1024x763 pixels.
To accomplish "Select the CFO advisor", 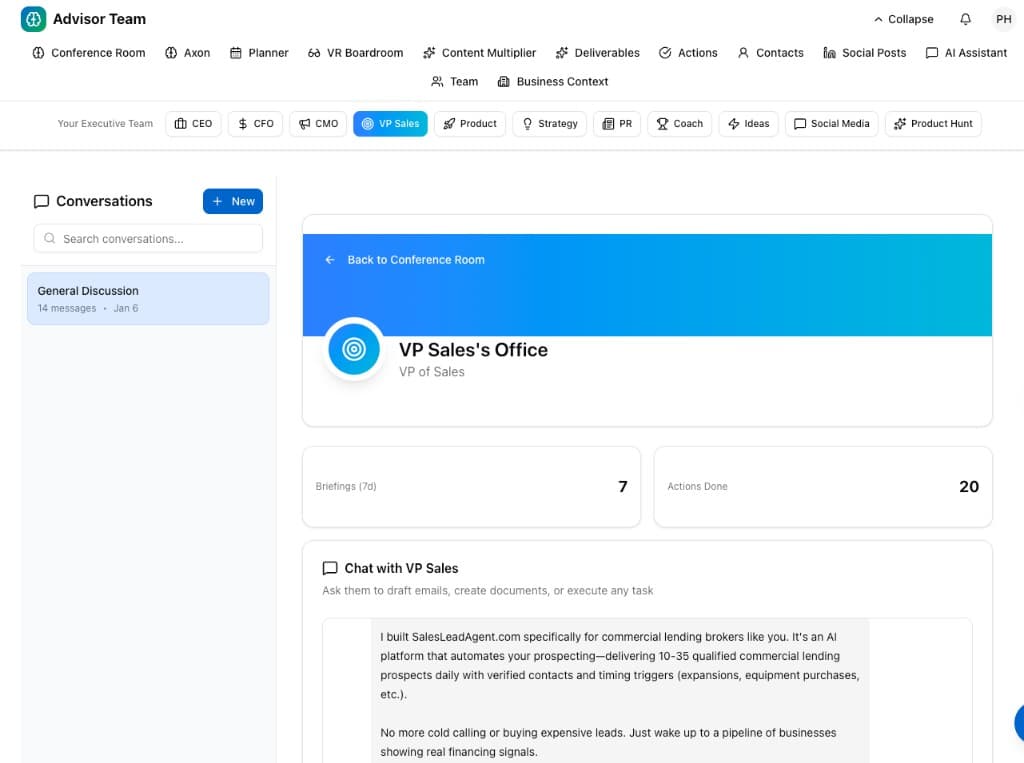I will pyautogui.click(x=255, y=123).
